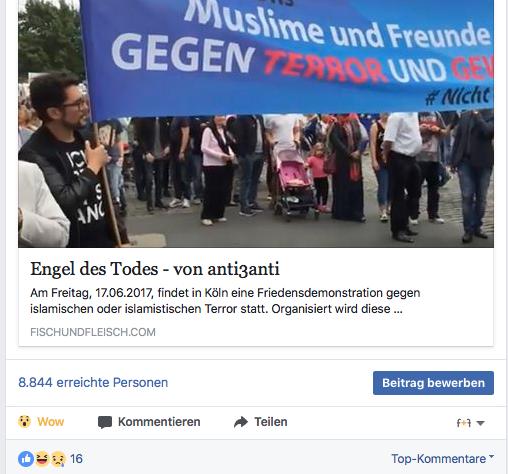Click the FISCHUNDFLEISCH.COM source link
This screenshot has height=474, width=508.
(93, 332)
